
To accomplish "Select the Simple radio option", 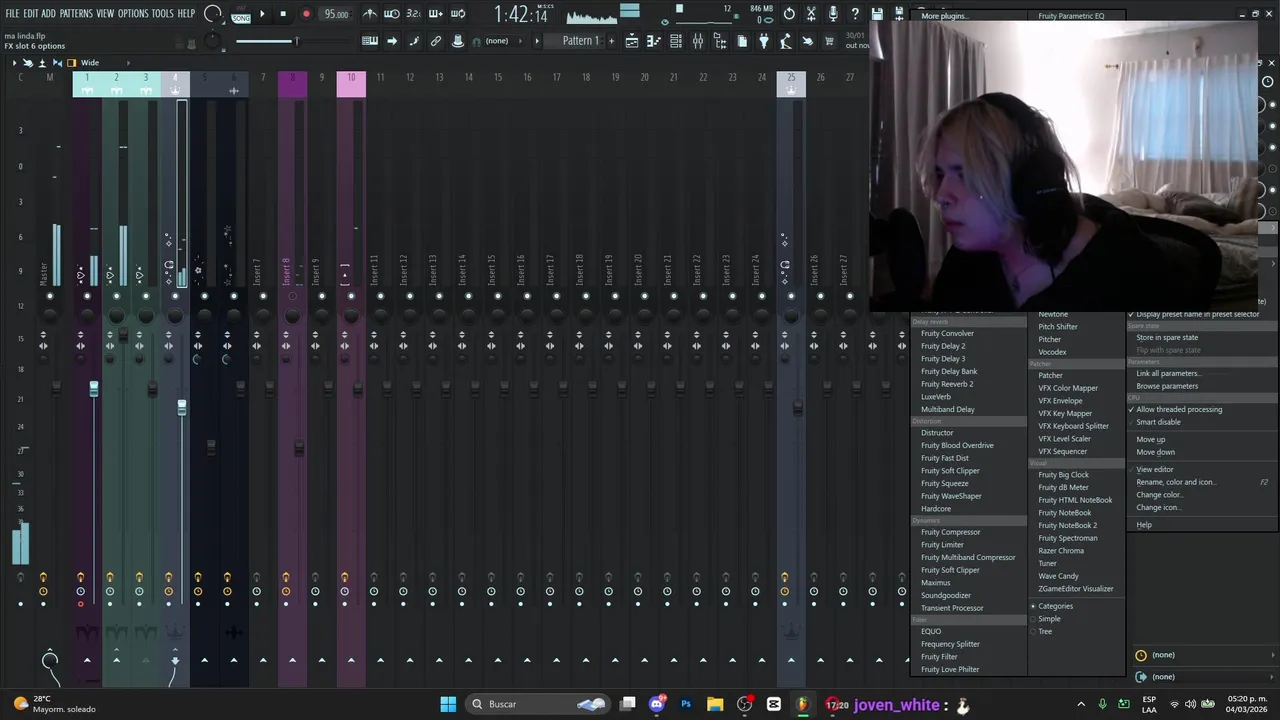I will (1047, 619).
